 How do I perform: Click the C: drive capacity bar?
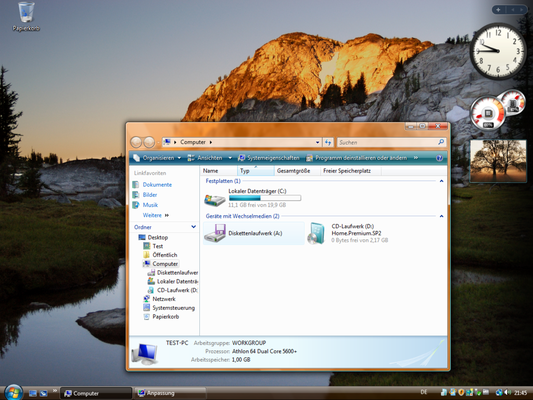click(x=265, y=198)
